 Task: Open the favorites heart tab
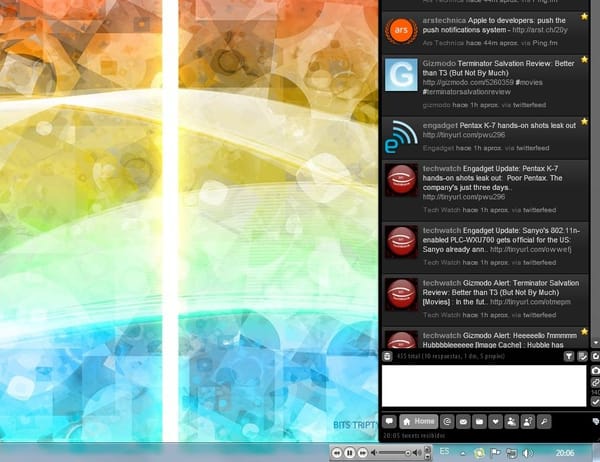pos(495,421)
